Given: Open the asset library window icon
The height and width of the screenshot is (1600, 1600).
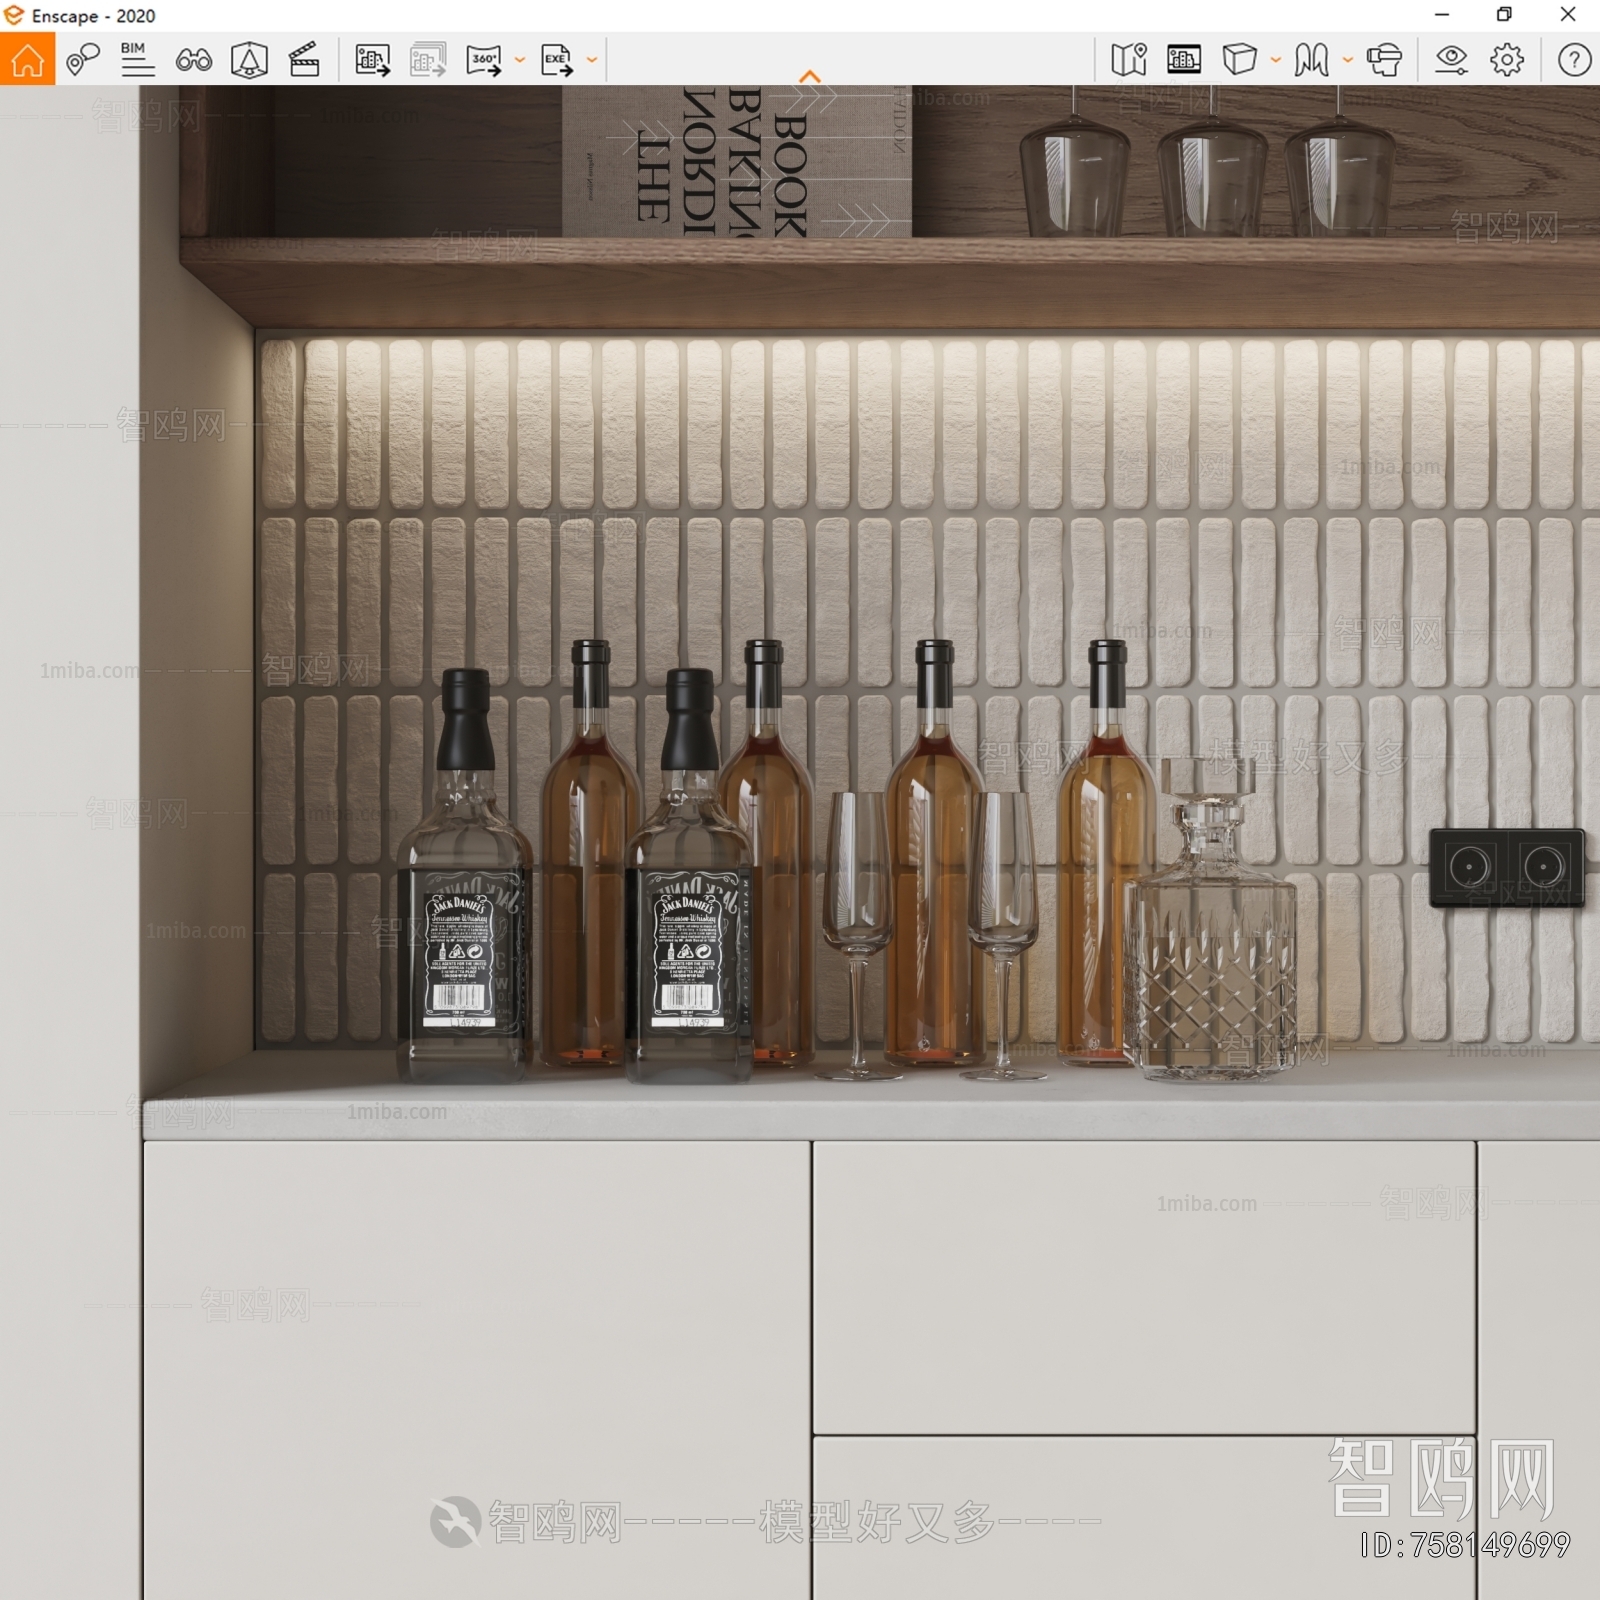Looking at the screenshot, I should (1184, 60).
